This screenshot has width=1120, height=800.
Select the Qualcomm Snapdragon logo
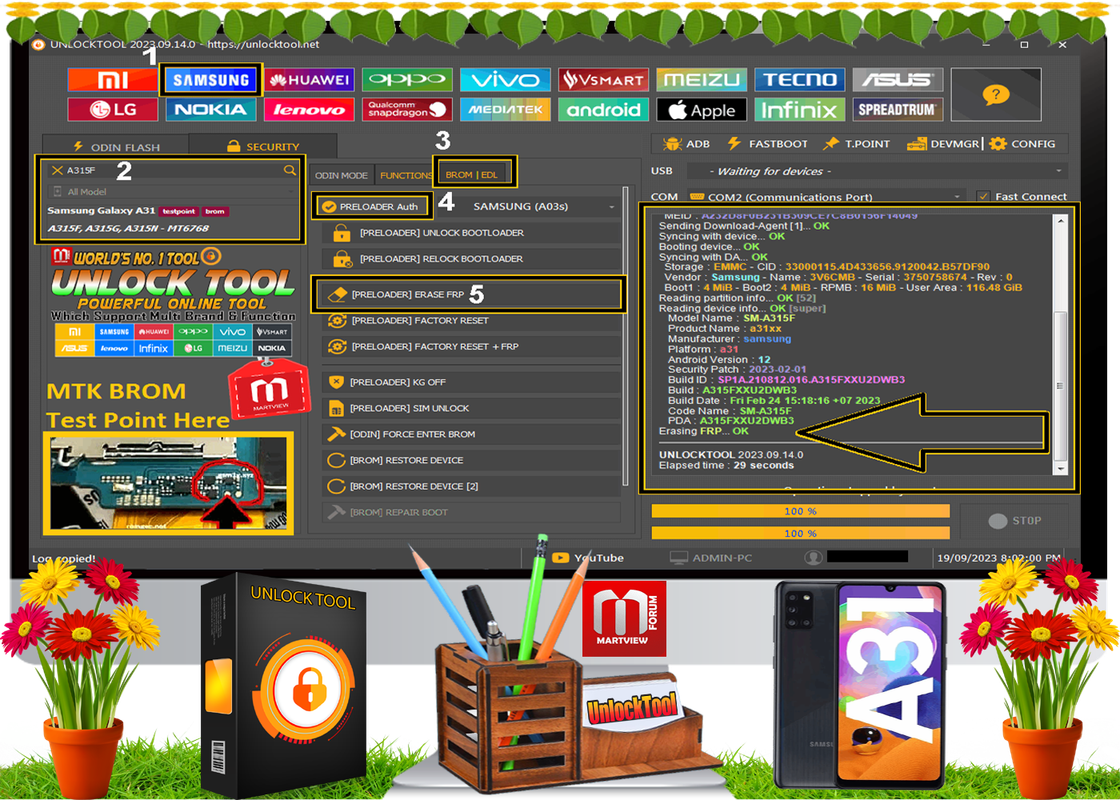coord(407,109)
